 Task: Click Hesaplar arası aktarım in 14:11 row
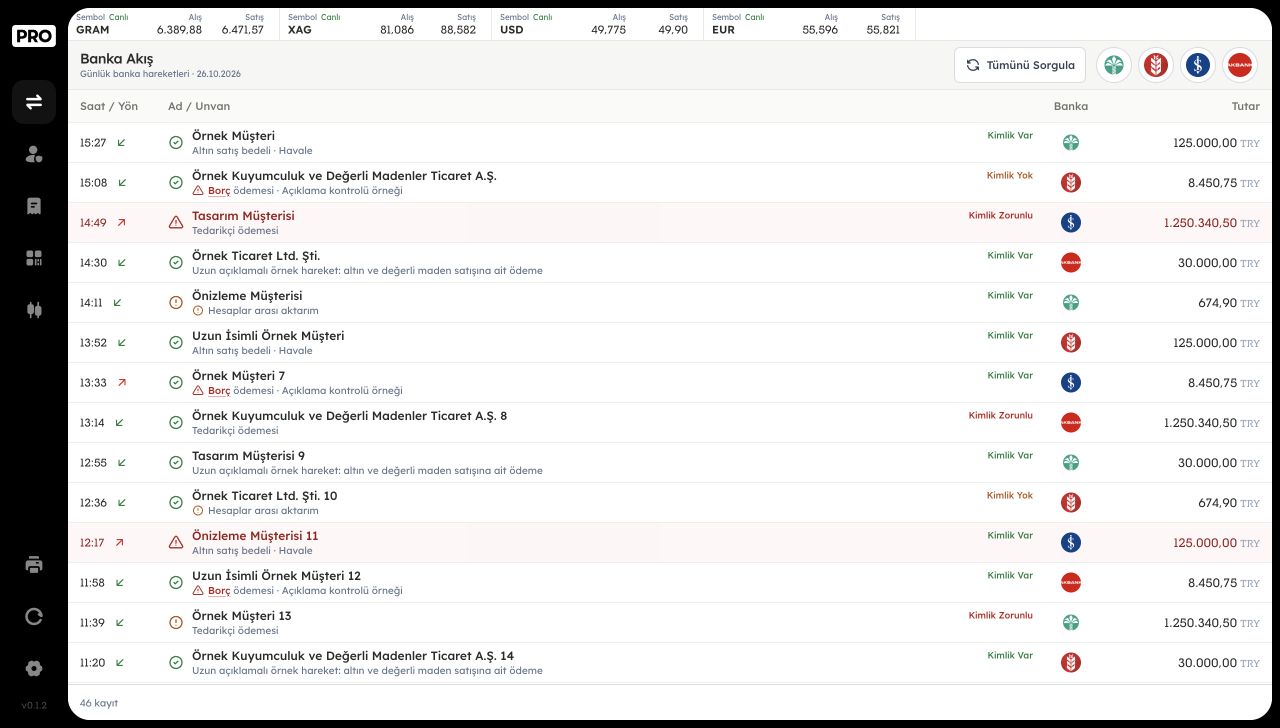(x=263, y=311)
